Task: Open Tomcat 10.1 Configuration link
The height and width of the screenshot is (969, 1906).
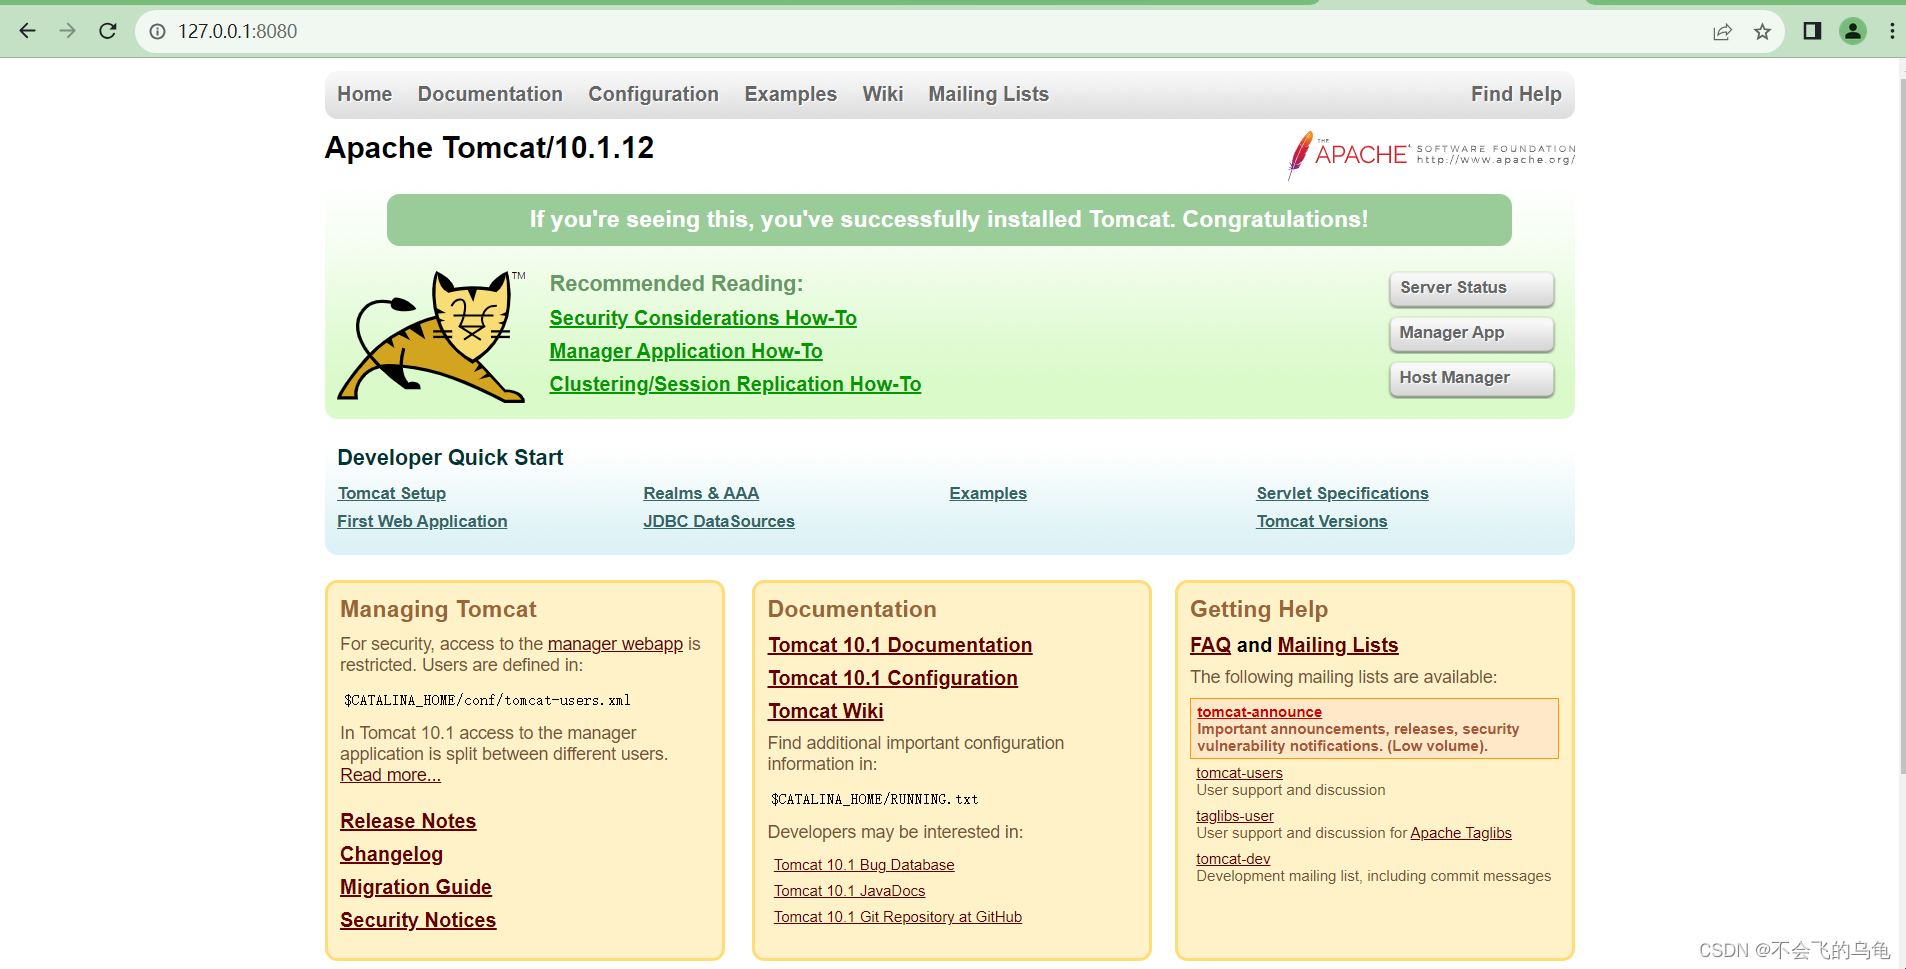Action: click(893, 678)
